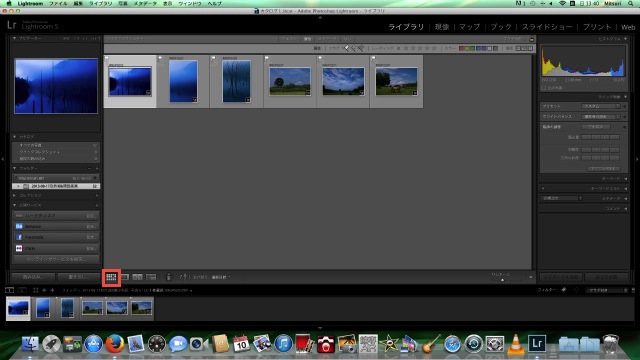Toggle first rating star in attribute filter
Image resolution: width=640 pixels, height=360 pixels.
point(406,48)
